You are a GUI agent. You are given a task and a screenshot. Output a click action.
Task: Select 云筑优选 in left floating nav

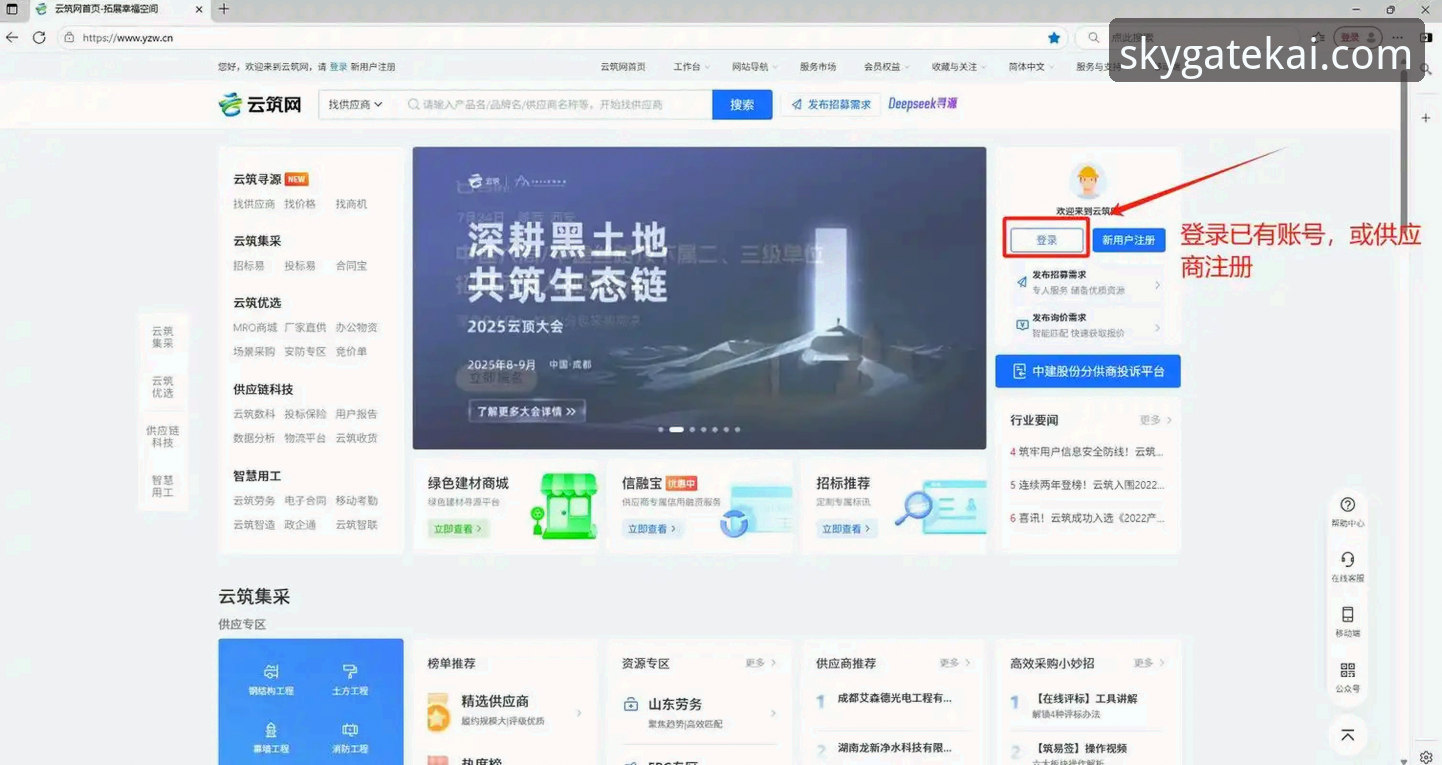(162, 387)
